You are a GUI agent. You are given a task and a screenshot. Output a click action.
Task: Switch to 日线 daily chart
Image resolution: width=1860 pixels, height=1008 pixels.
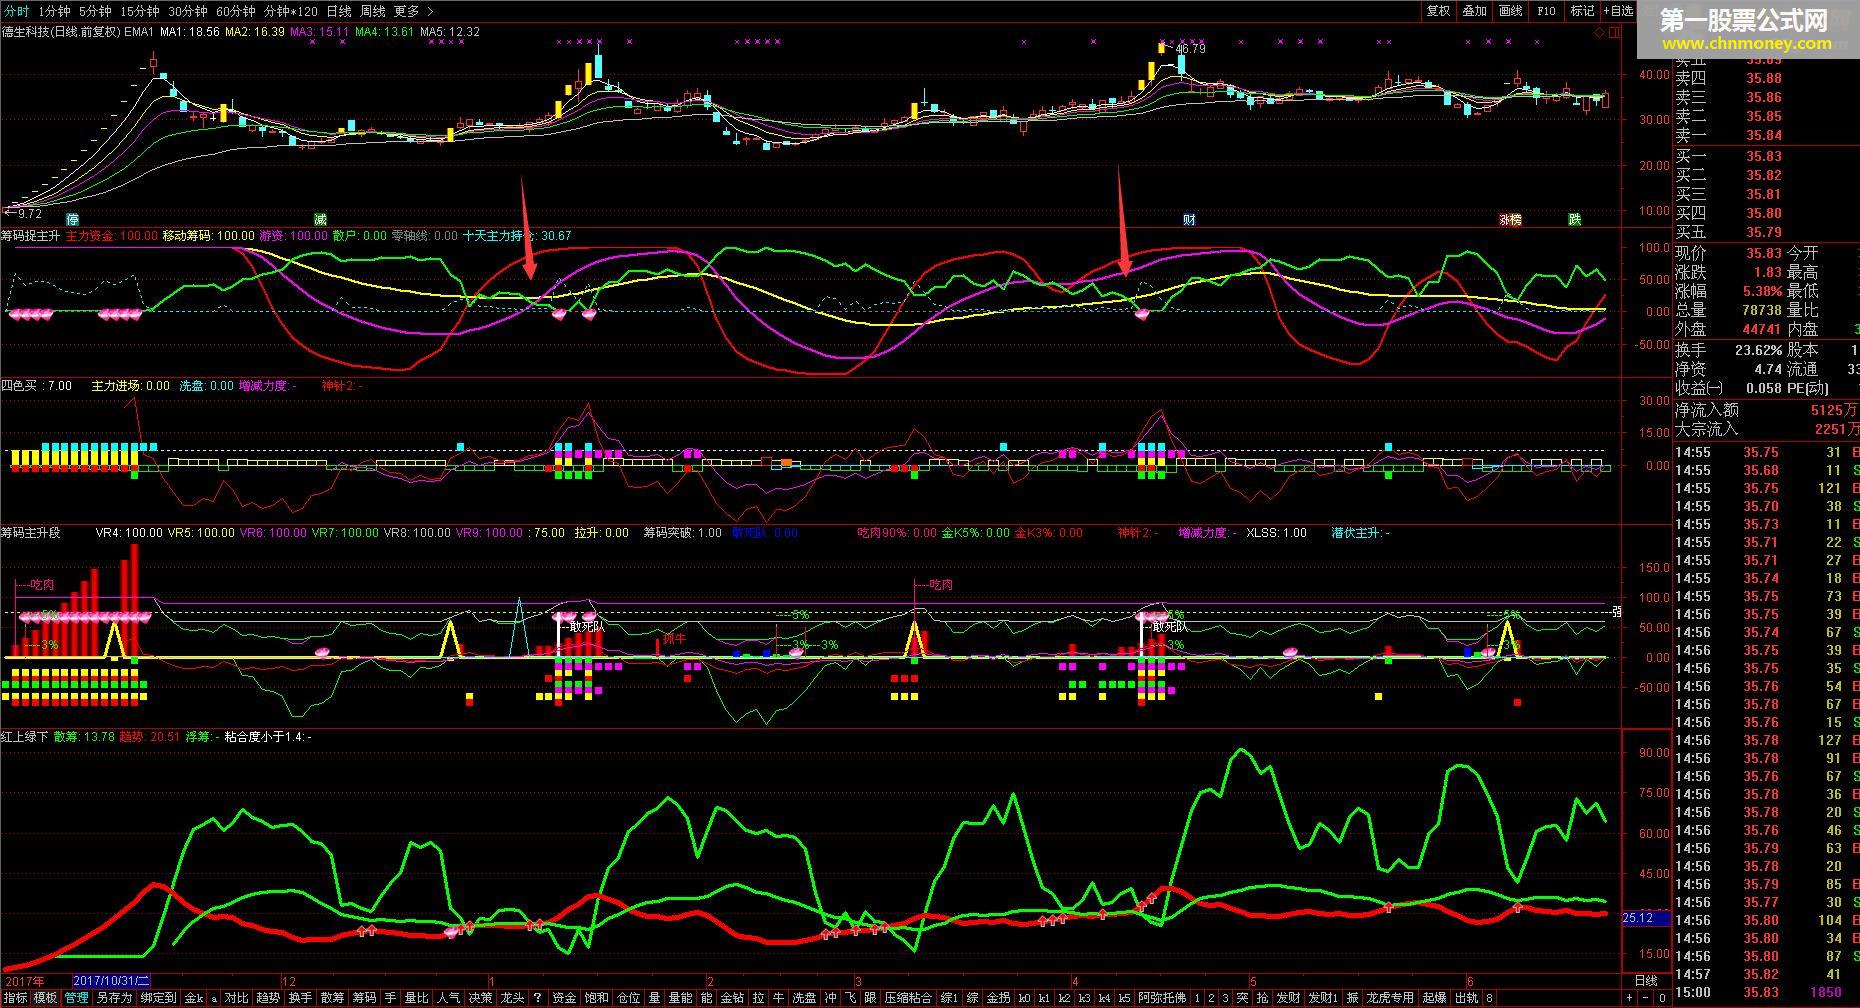pyautogui.click(x=339, y=11)
